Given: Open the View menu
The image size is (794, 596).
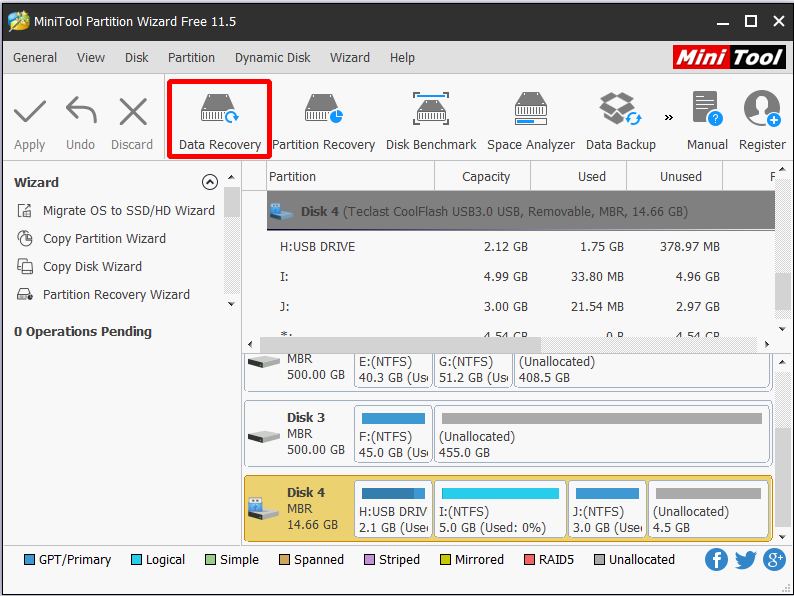Looking at the screenshot, I should 91,58.
